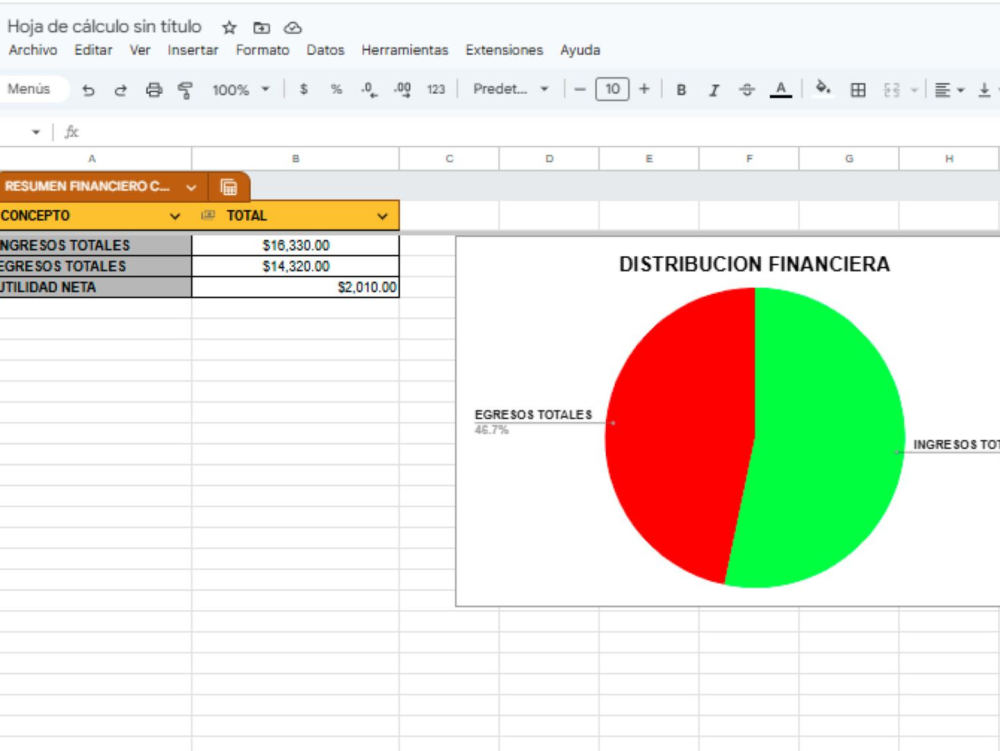Check cloud save status icon
Screen dimensions: 1000x751
tap(293, 27)
